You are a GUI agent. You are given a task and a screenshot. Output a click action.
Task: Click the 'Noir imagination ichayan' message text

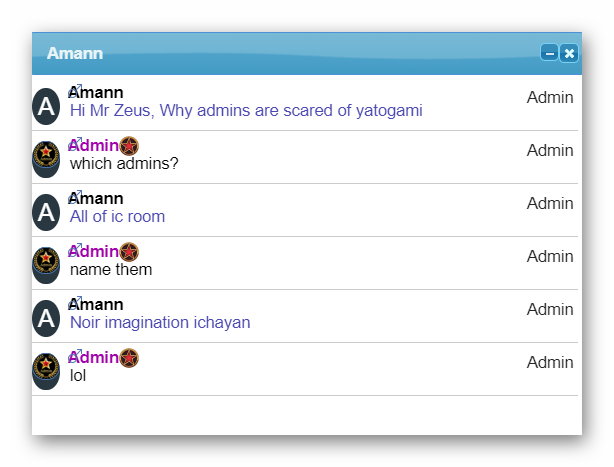coord(160,322)
